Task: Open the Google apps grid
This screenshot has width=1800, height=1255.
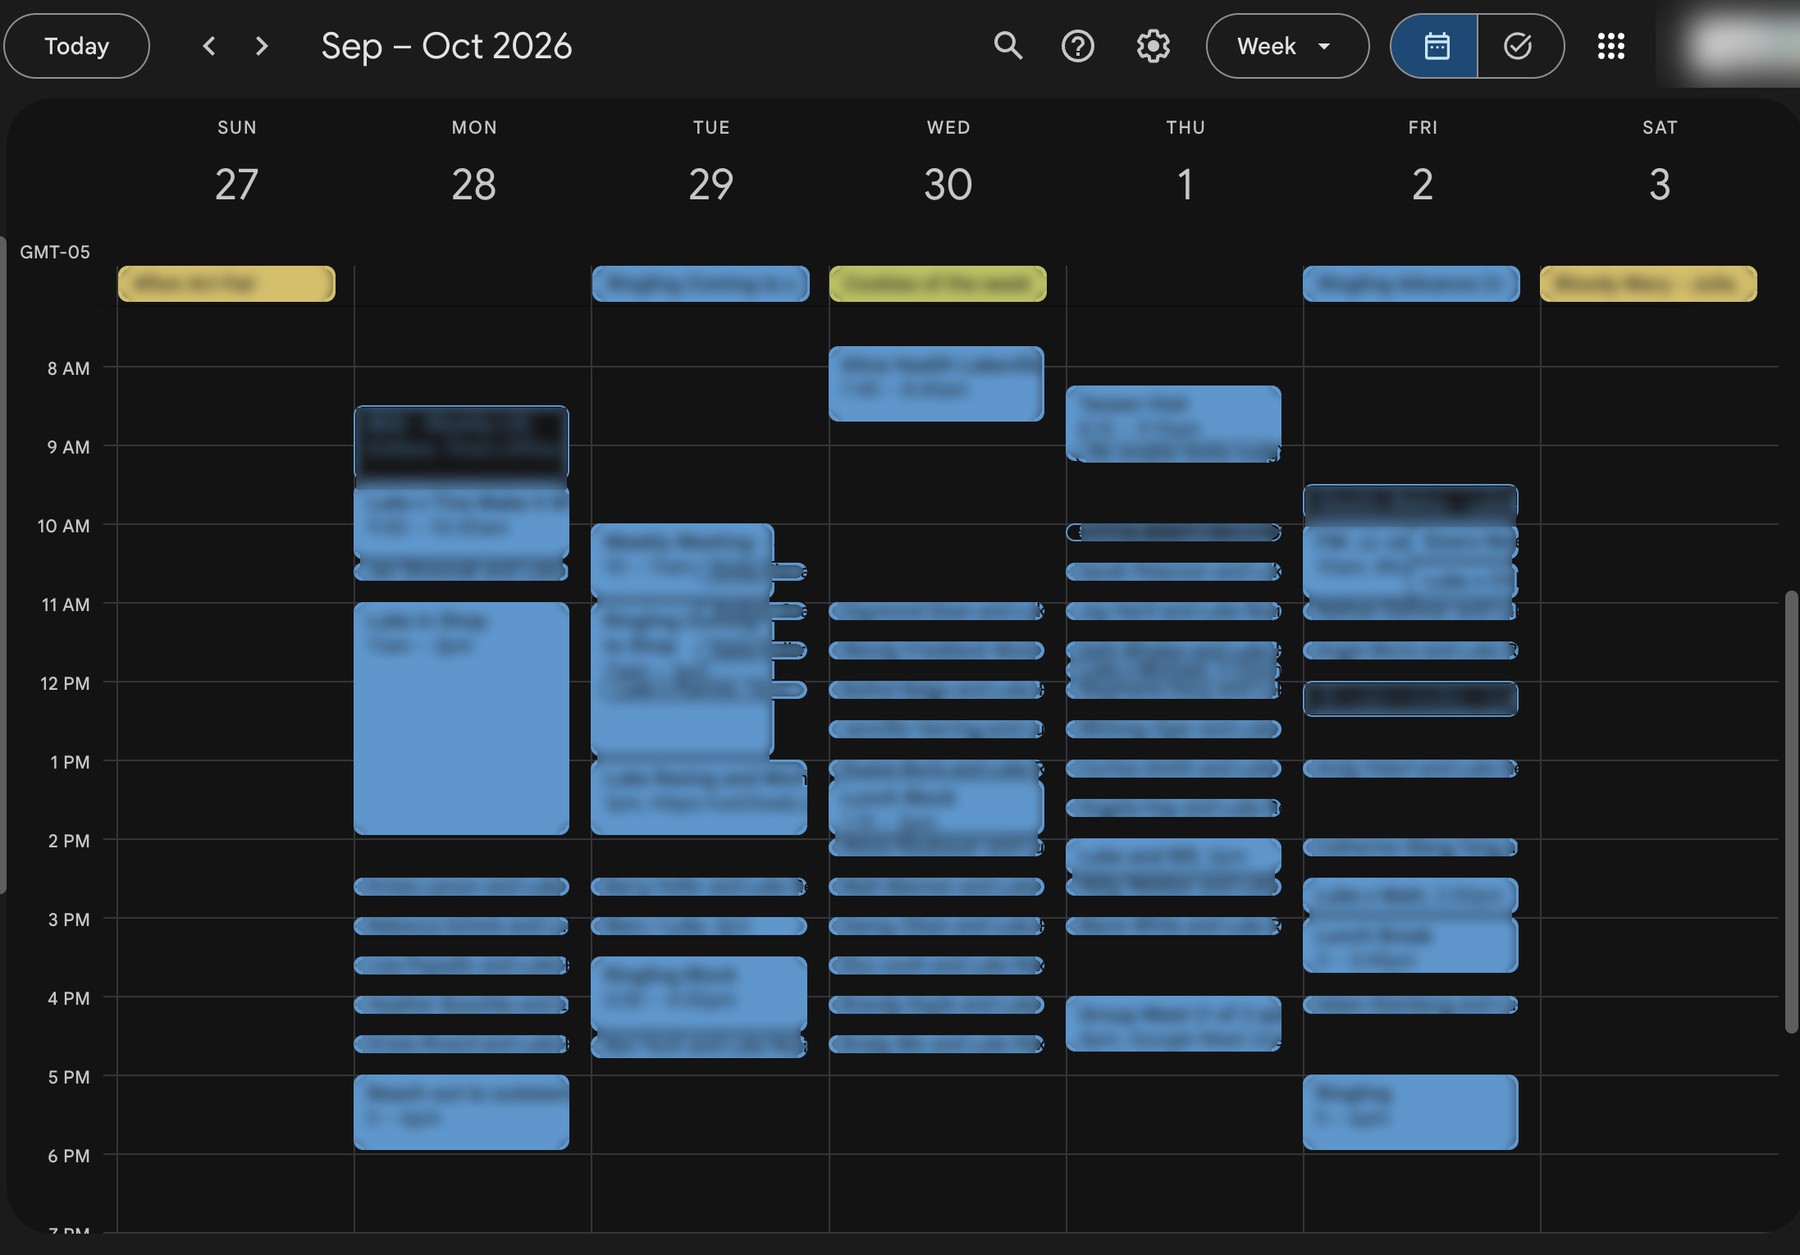Action: pos(1611,46)
